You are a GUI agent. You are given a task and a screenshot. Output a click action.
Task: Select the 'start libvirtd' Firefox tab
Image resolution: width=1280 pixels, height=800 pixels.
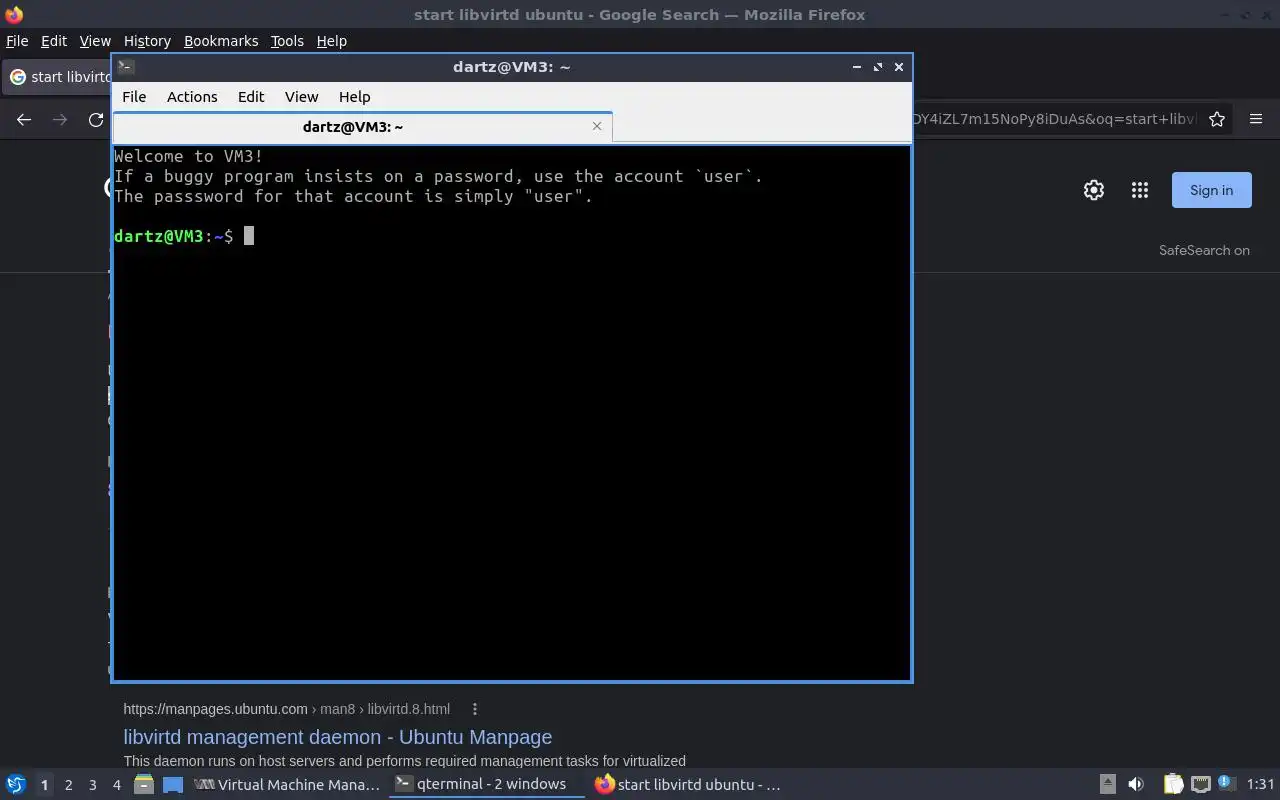pyautogui.click(x=58, y=77)
